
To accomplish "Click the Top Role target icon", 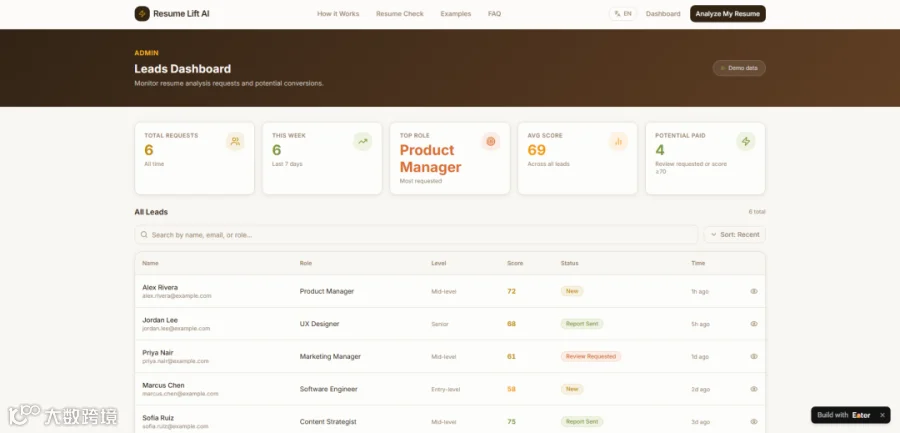I will (491, 141).
